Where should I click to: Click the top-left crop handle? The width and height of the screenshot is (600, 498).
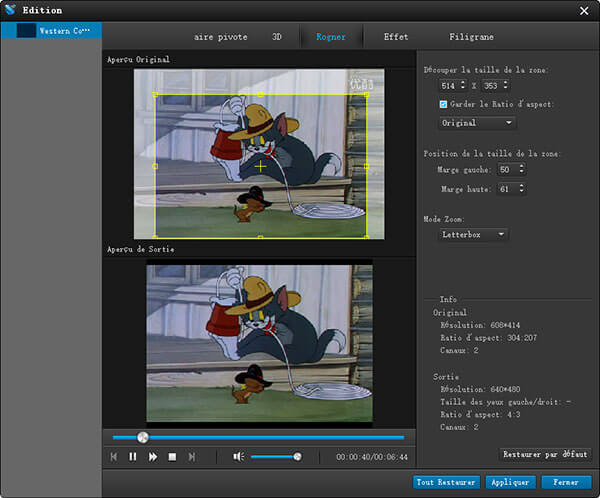coord(155,95)
